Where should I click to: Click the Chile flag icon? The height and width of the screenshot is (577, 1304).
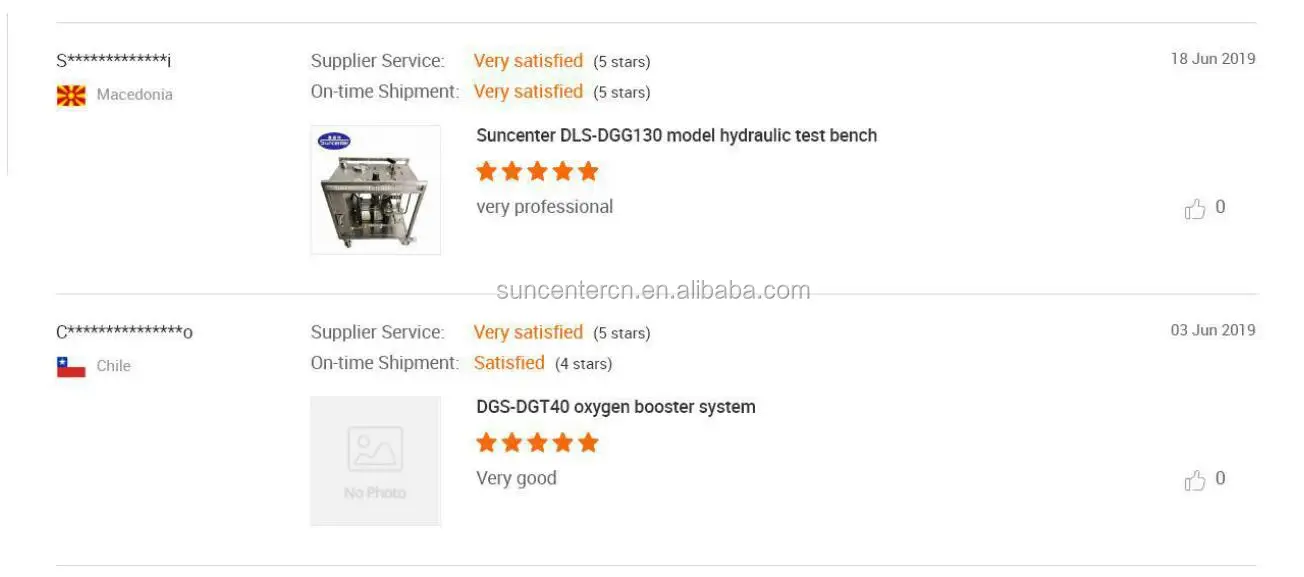click(x=71, y=366)
